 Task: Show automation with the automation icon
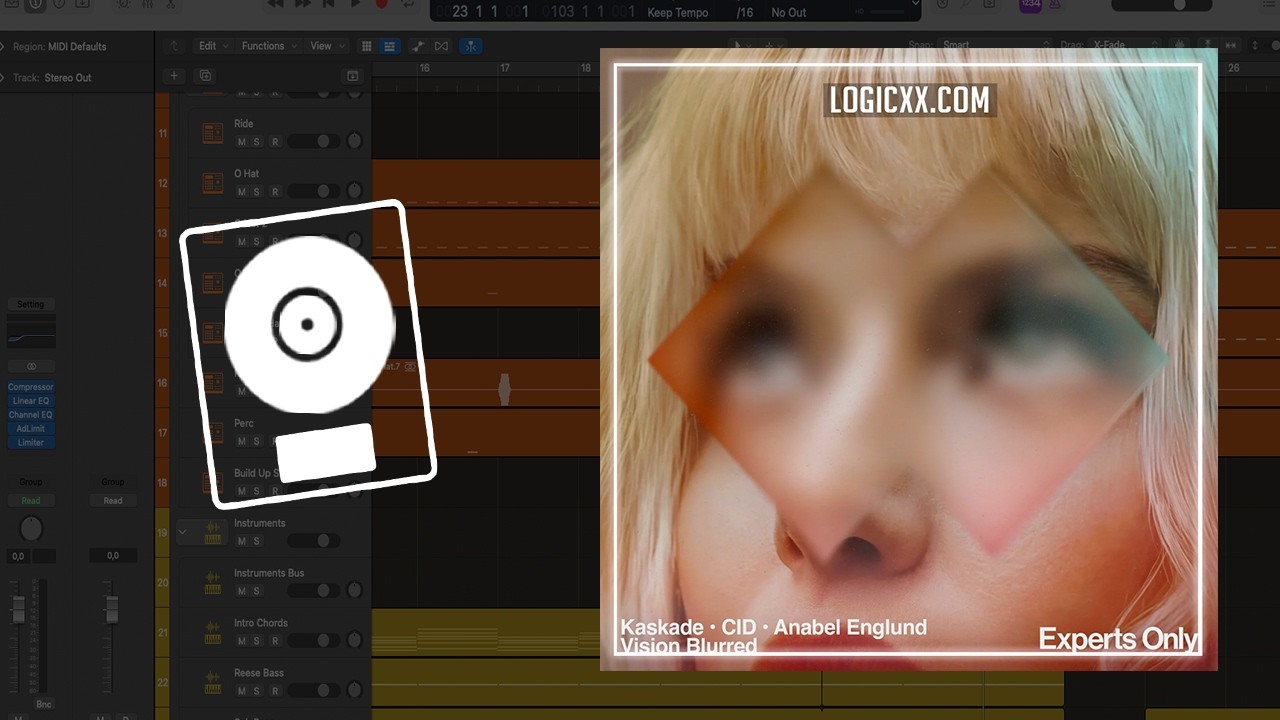pos(417,46)
